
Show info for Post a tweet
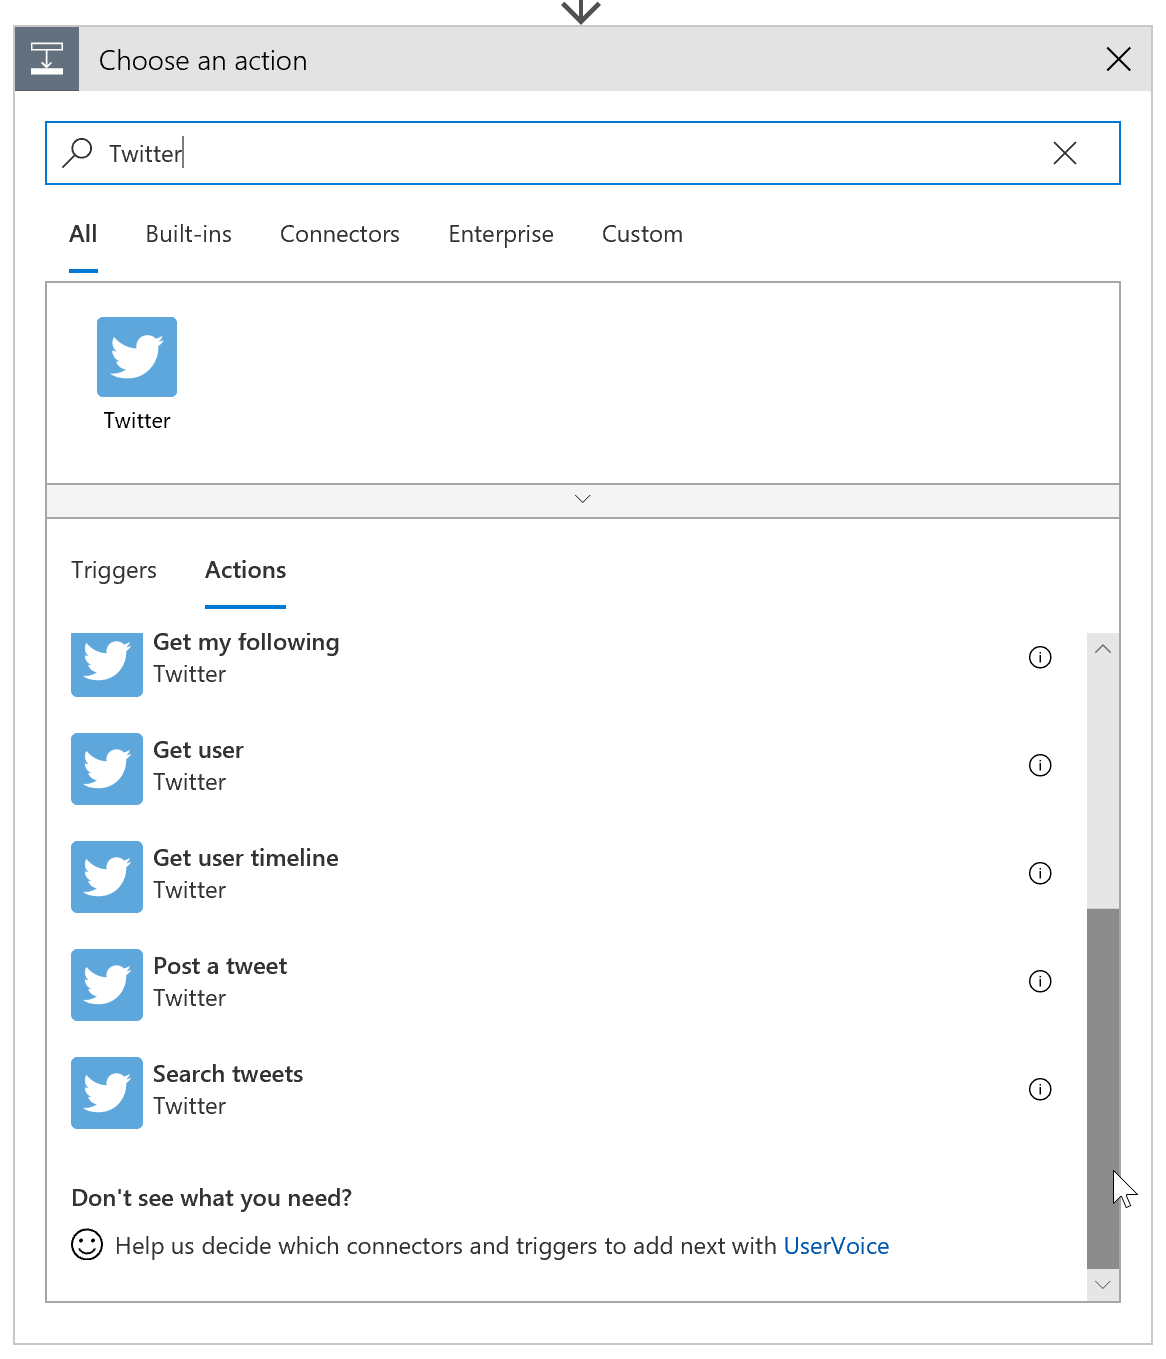point(1040,981)
